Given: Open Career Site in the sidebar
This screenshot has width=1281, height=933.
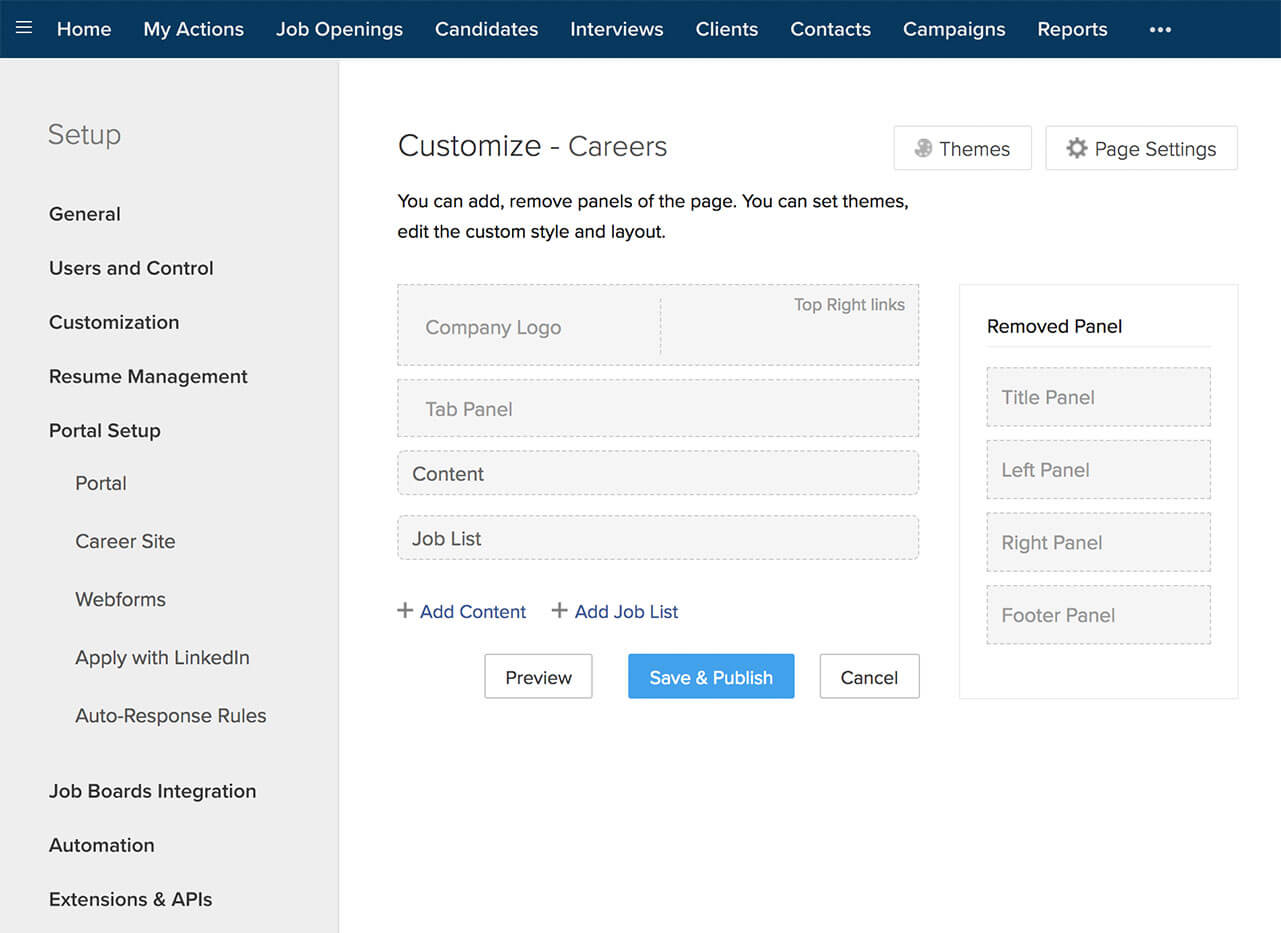Looking at the screenshot, I should [x=125, y=542].
